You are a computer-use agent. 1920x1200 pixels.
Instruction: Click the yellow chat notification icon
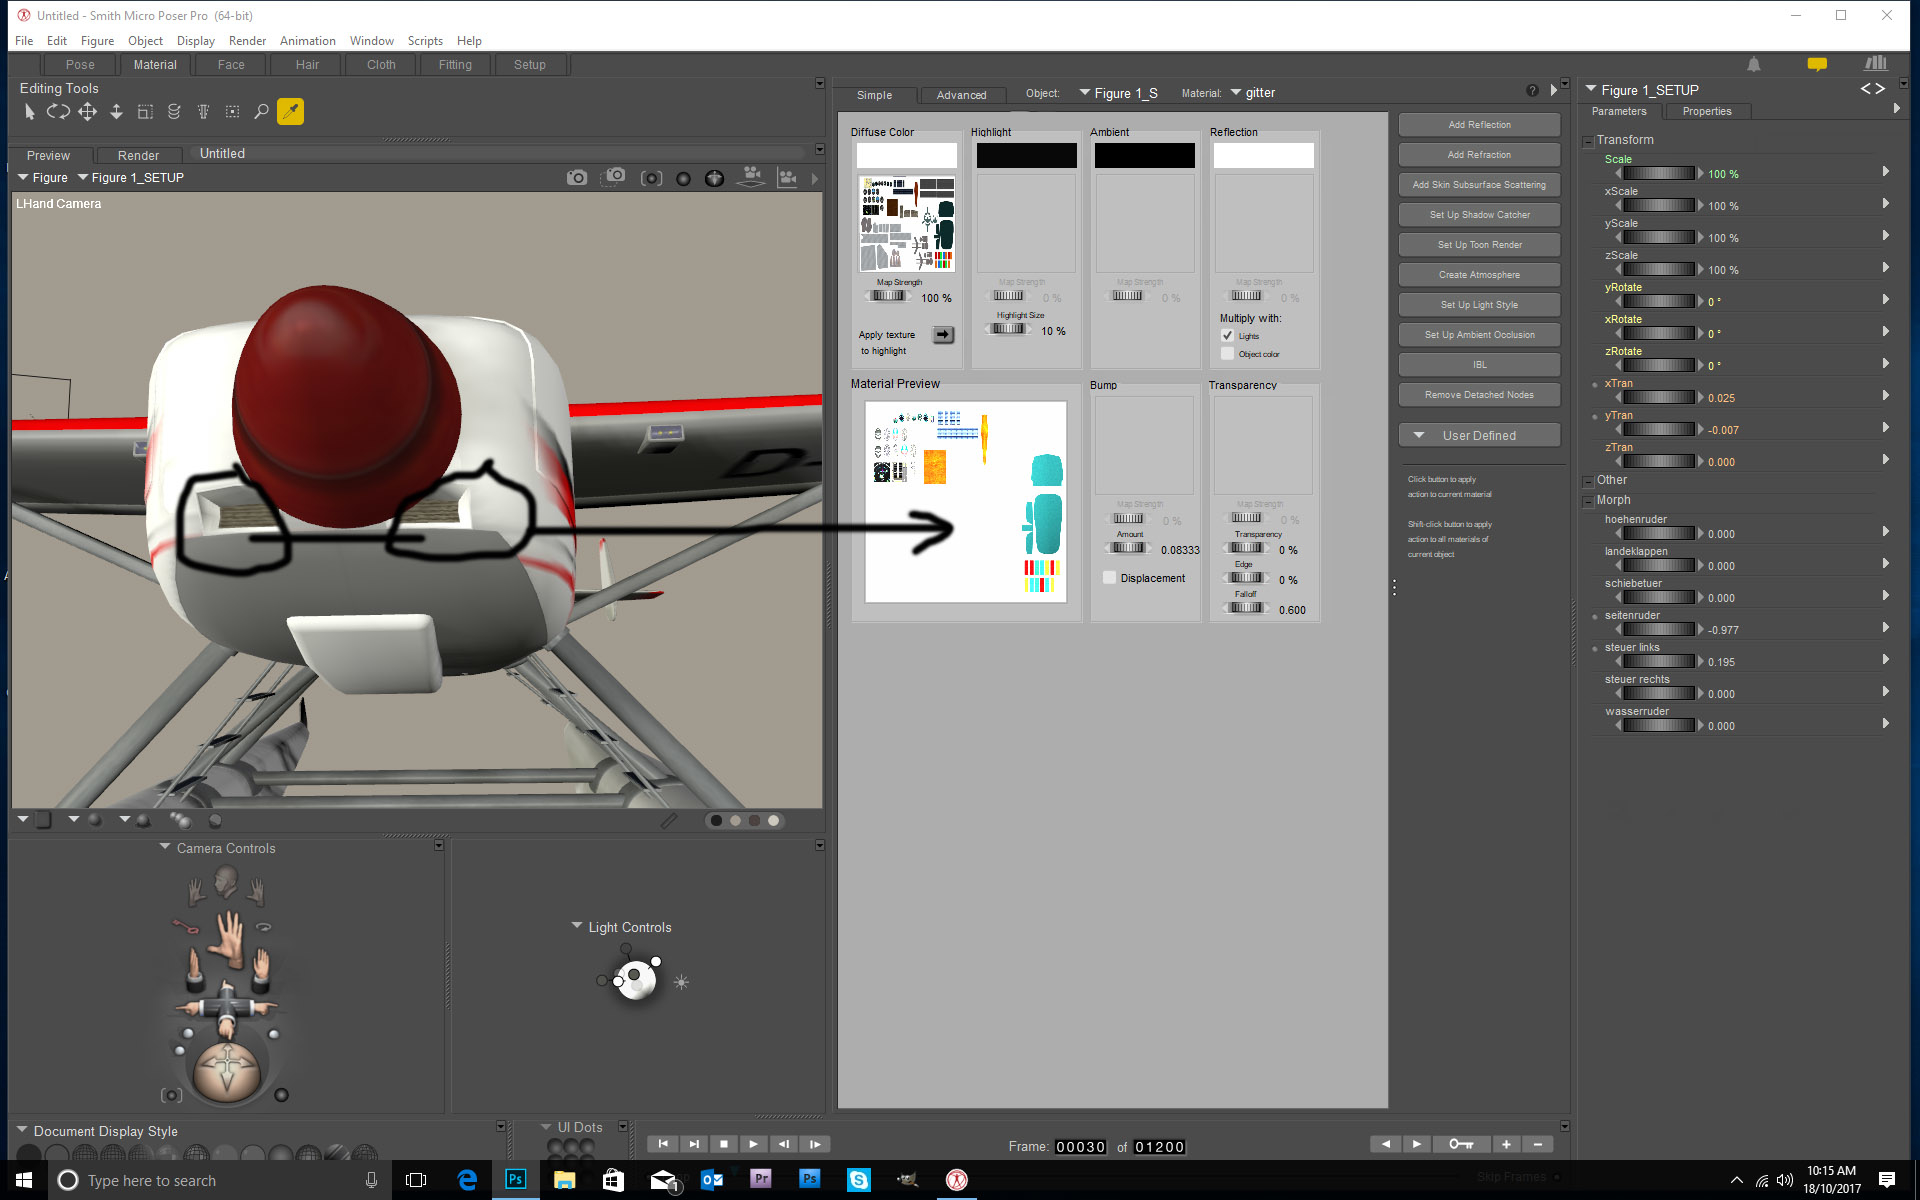(1817, 64)
